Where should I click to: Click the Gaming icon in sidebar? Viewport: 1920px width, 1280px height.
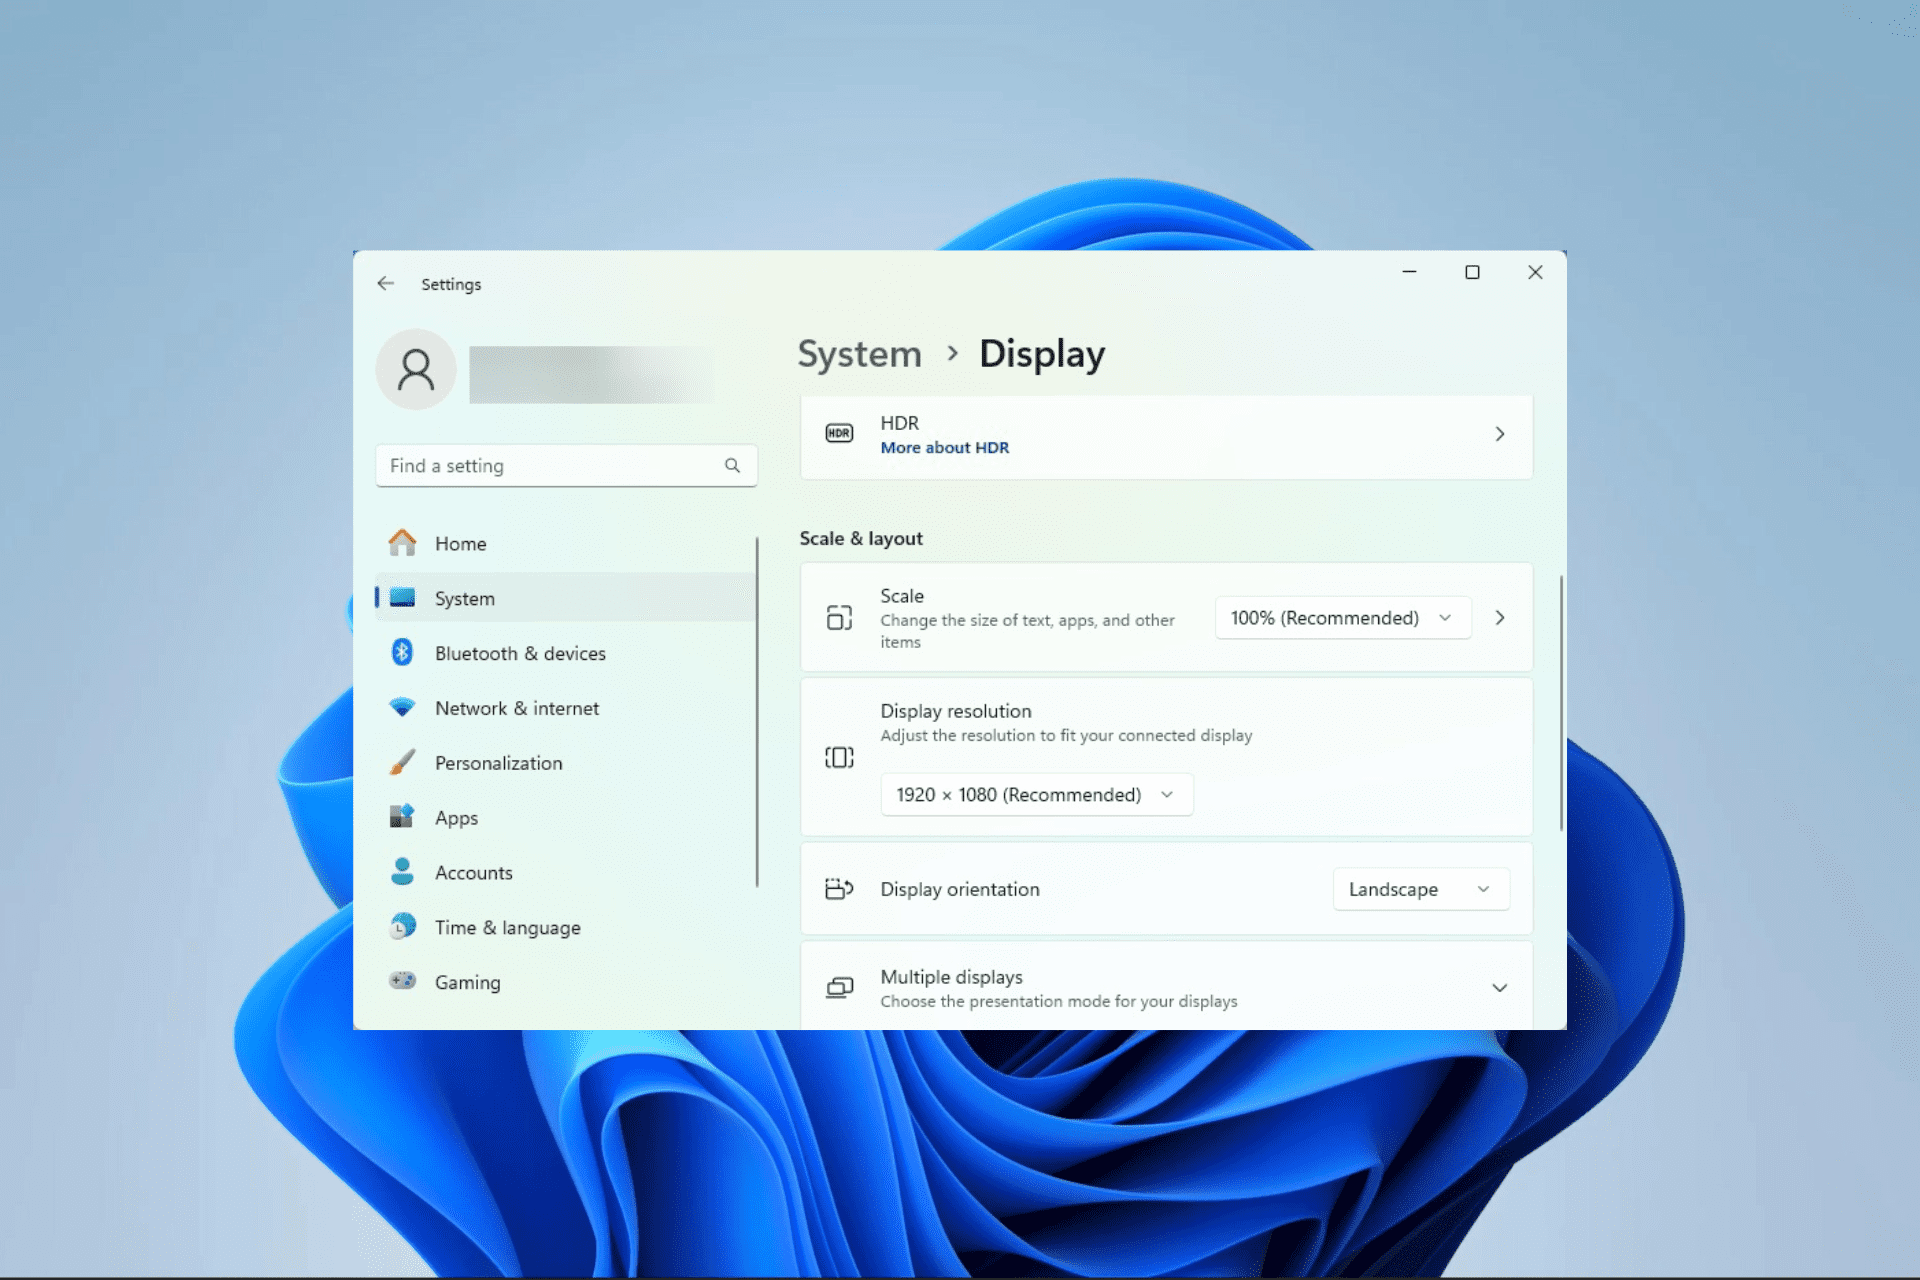coord(403,981)
